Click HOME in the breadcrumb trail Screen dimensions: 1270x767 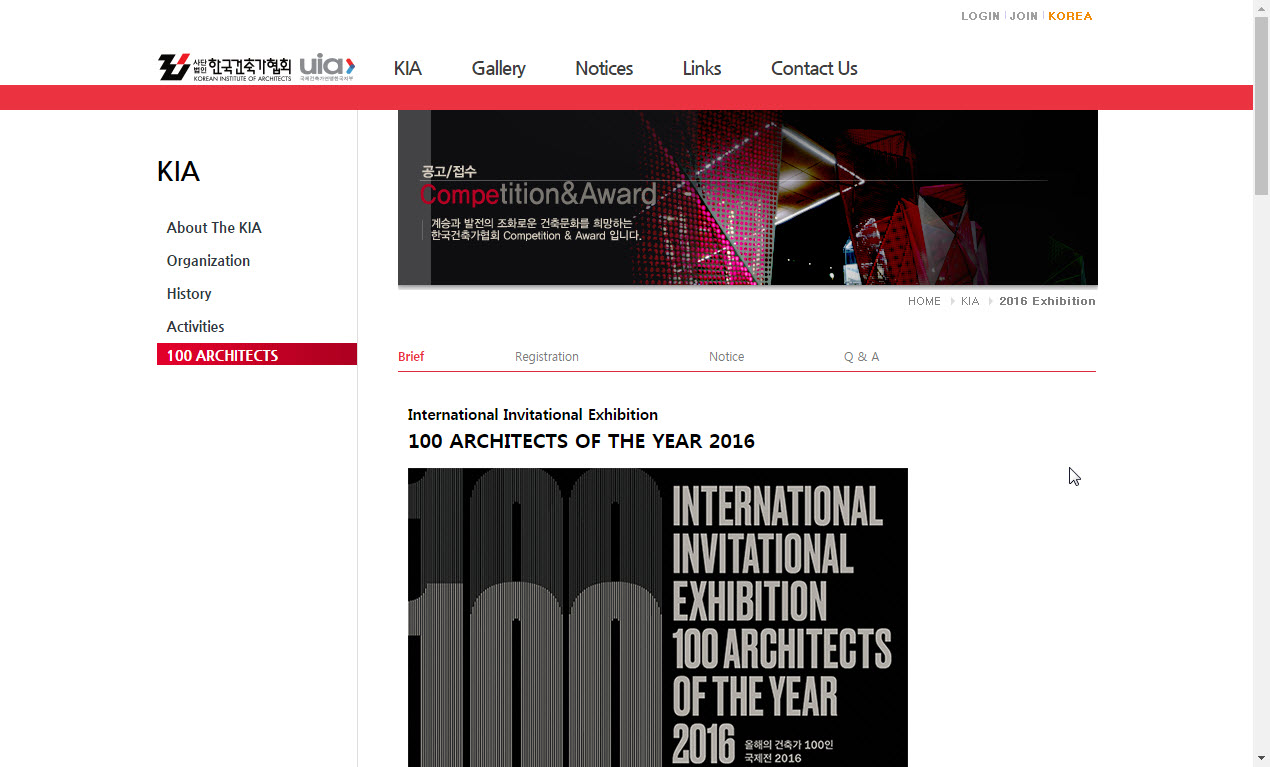[x=924, y=301]
